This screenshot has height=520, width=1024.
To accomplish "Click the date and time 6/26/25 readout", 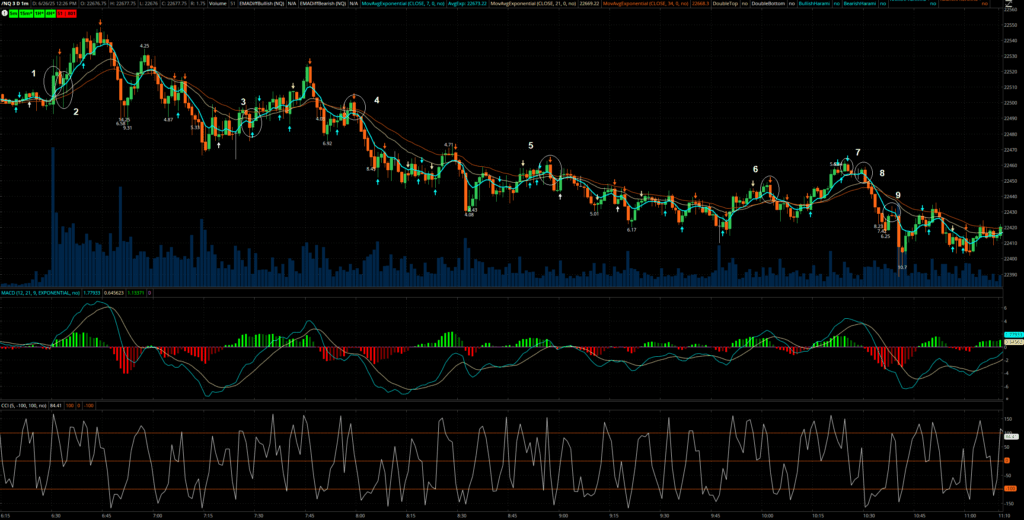I will pyautogui.click(x=54, y=3).
